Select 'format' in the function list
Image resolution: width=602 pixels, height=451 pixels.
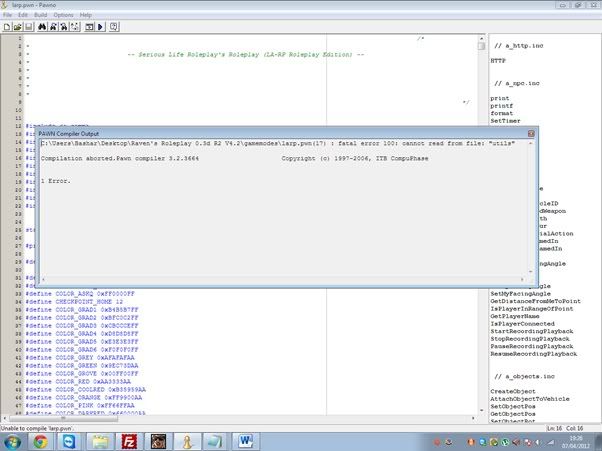[502, 113]
